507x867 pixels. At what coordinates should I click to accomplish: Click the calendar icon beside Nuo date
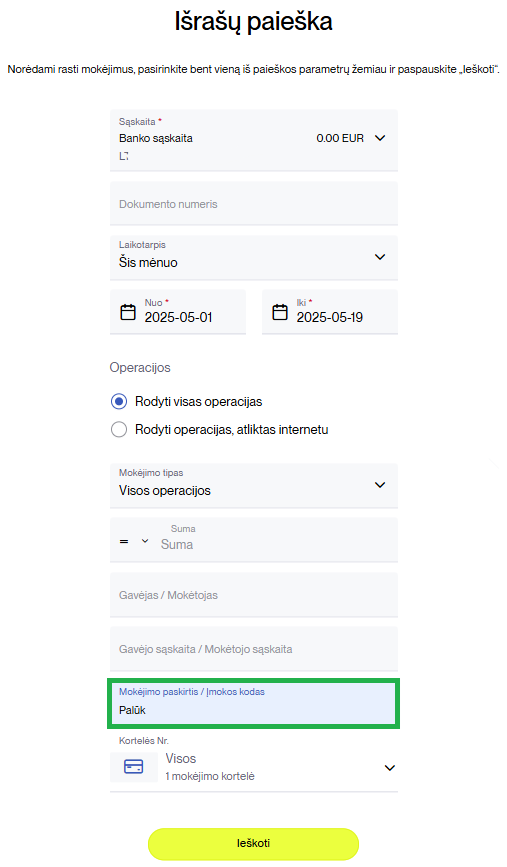(128, 312)
